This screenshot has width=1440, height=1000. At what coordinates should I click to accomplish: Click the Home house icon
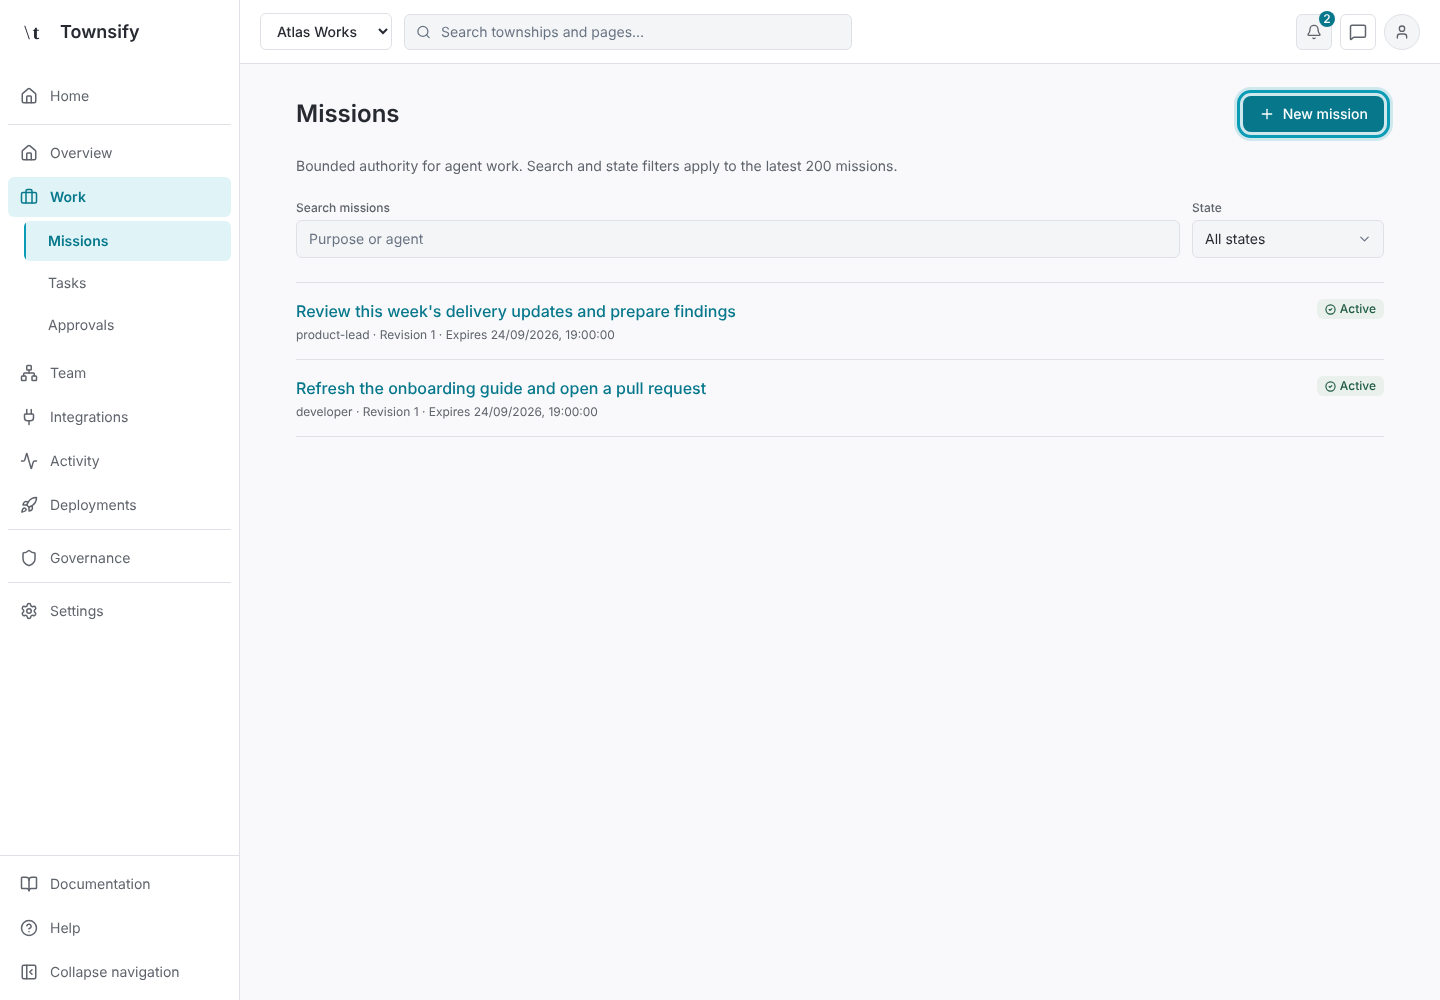point(29,96)
